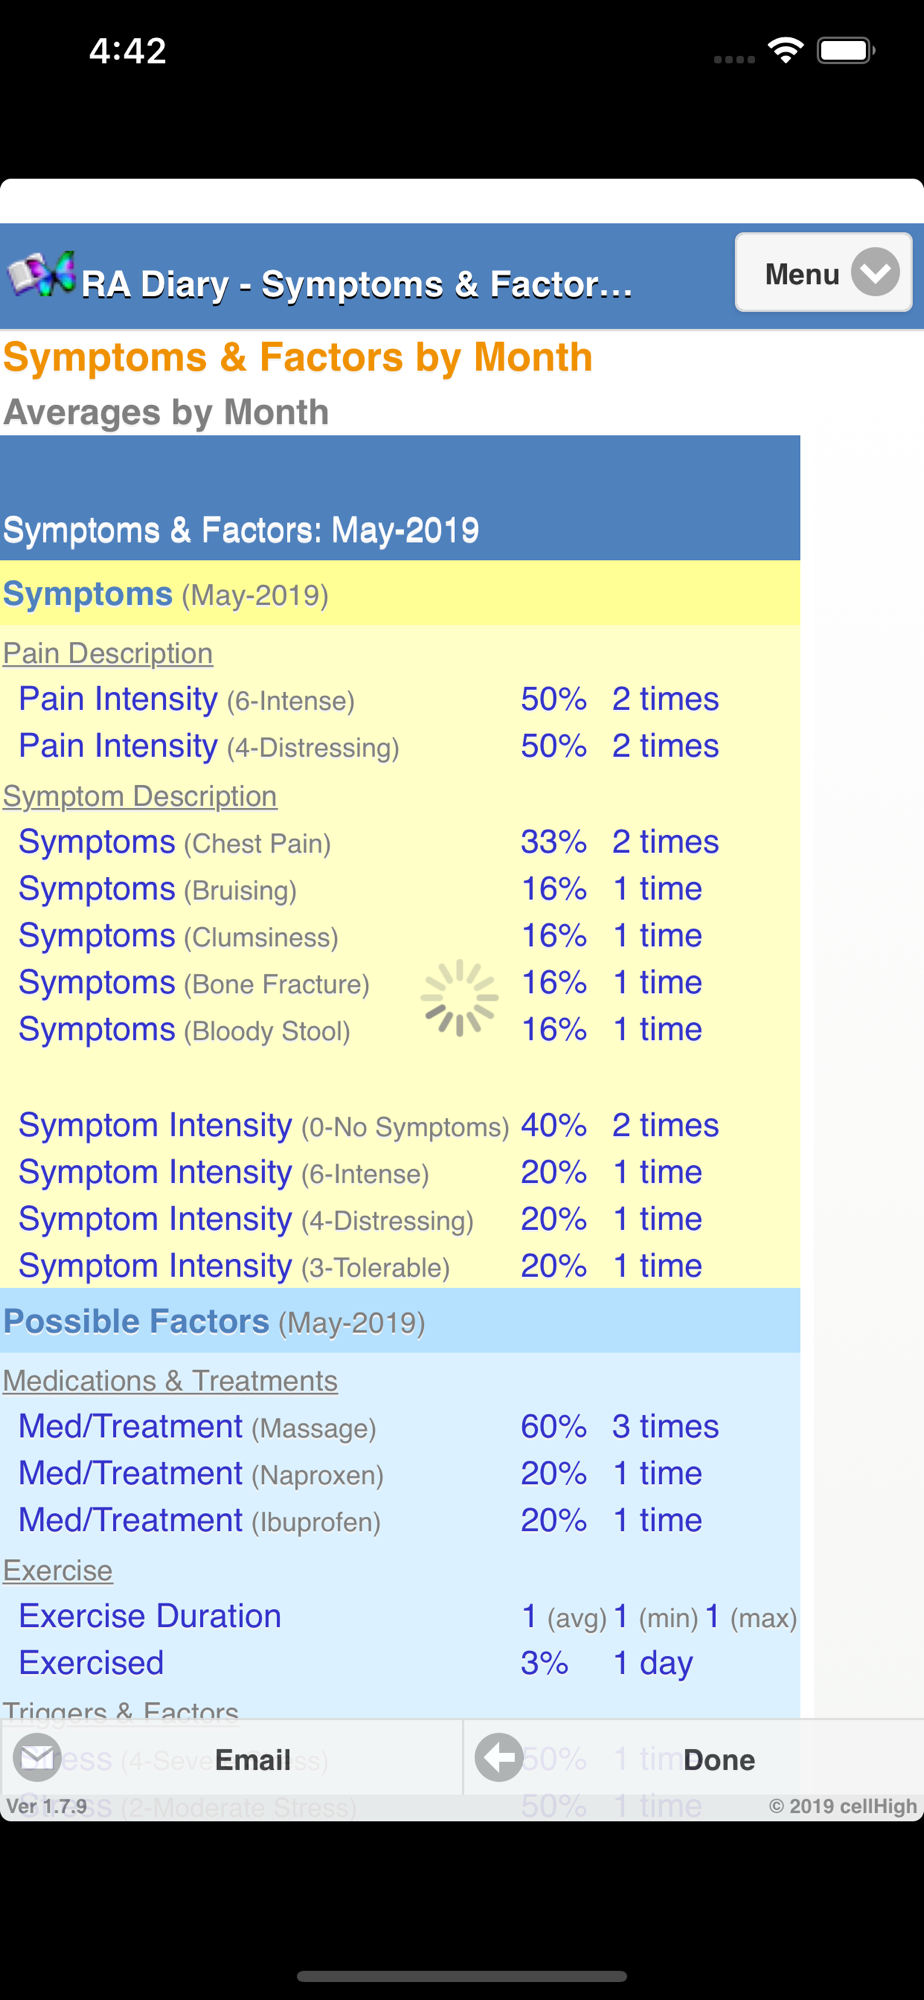This screenshot has width=924, height=2000.
Task: Open the Symptom Description link
Action: pyautogui.click(x=140, y=796)
